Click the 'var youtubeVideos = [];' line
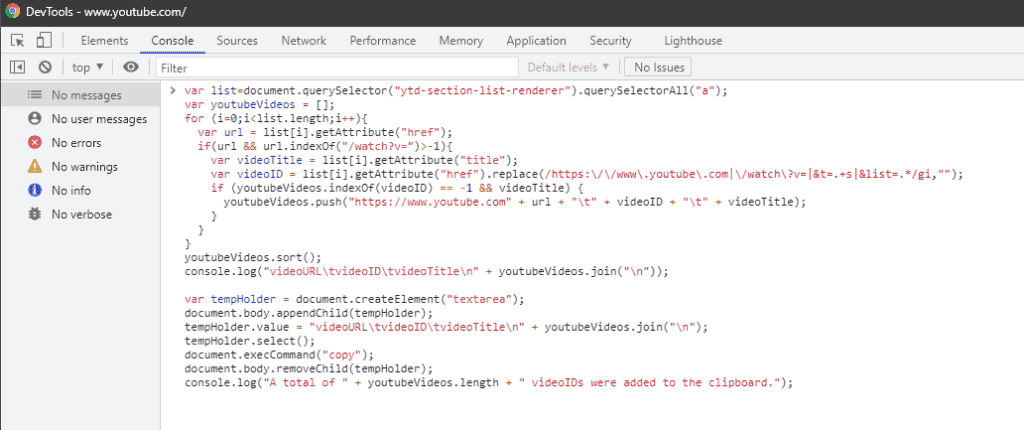Screen dimensions: 1024x430 pyautogui.click(x=259, y=105)
